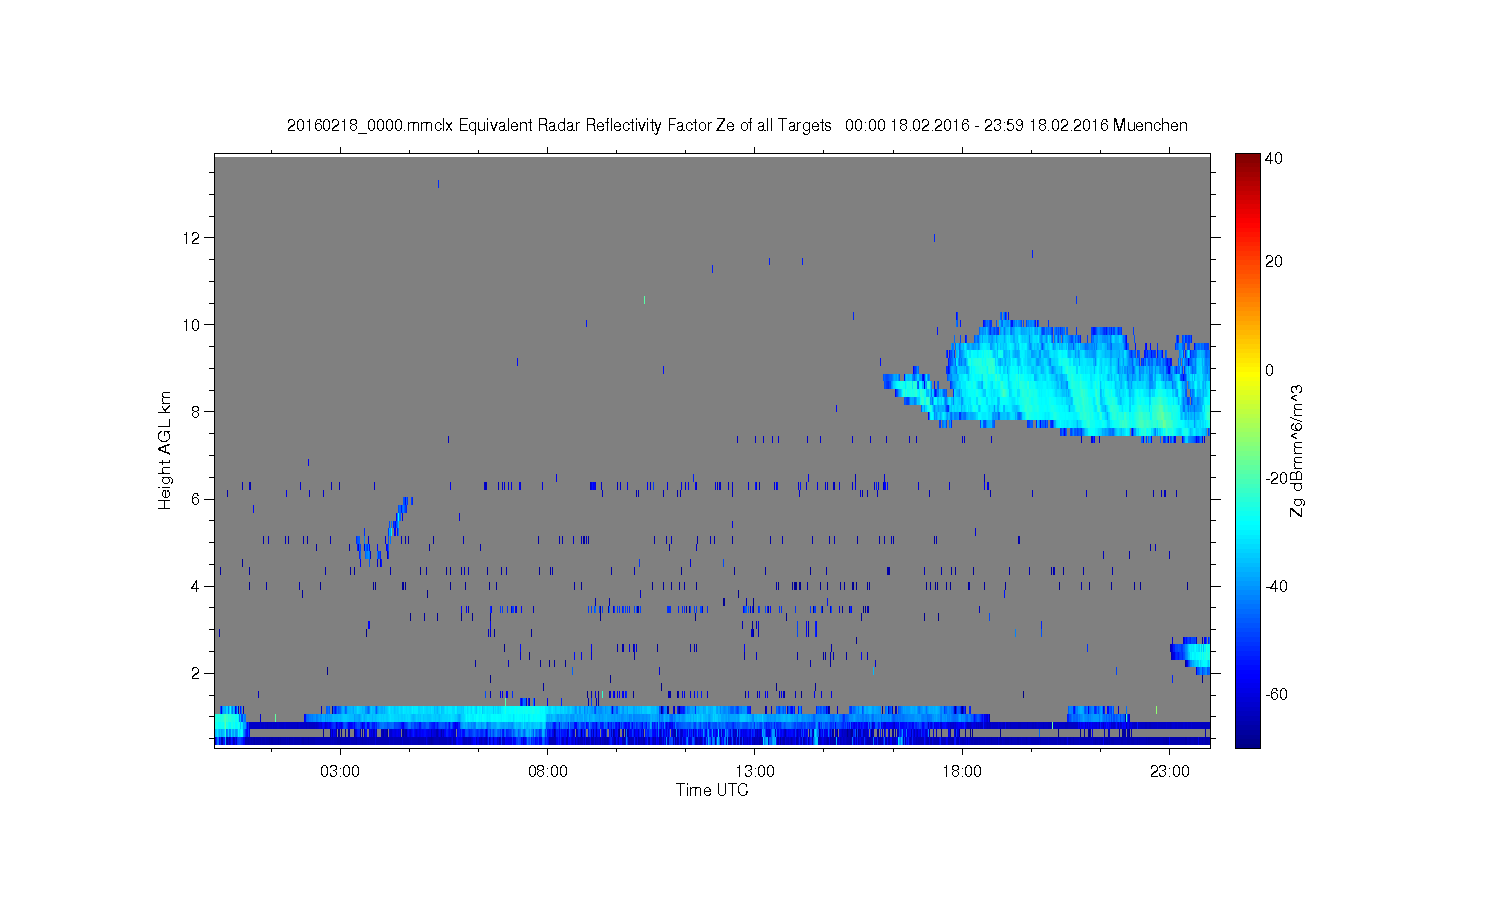Click the 'Muenchen' location label in the title

1150,126
